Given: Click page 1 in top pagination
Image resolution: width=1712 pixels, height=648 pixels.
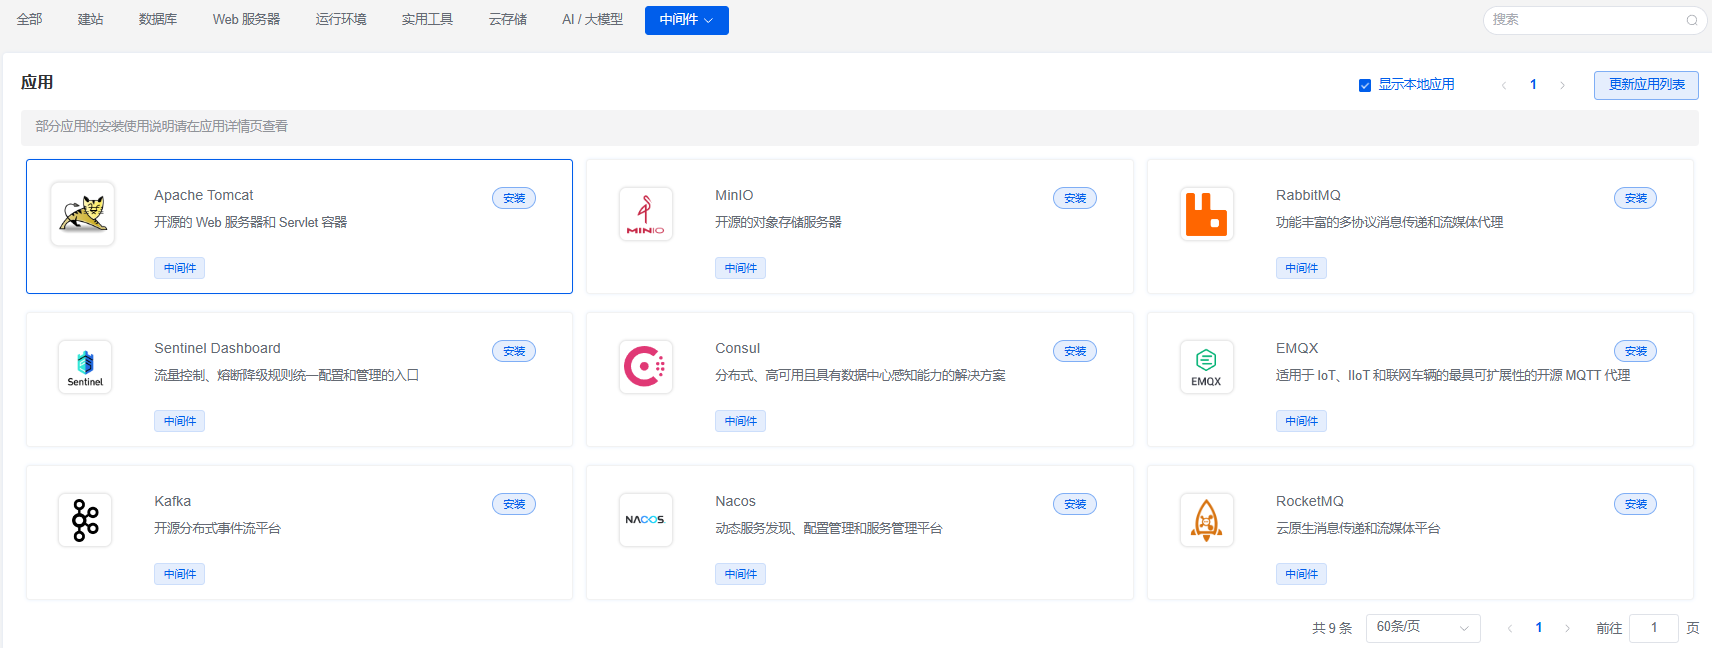Looking at the screenshot, I should pos(1533,85).
